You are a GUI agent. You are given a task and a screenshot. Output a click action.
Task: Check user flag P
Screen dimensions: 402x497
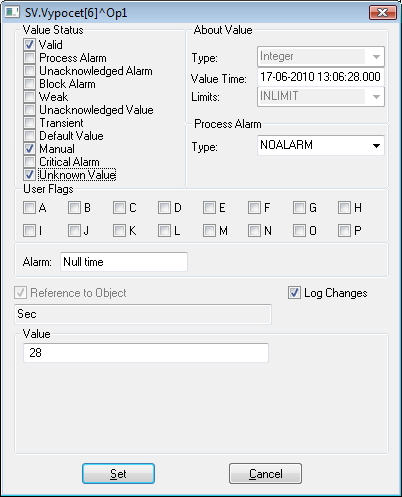(344, 230)
